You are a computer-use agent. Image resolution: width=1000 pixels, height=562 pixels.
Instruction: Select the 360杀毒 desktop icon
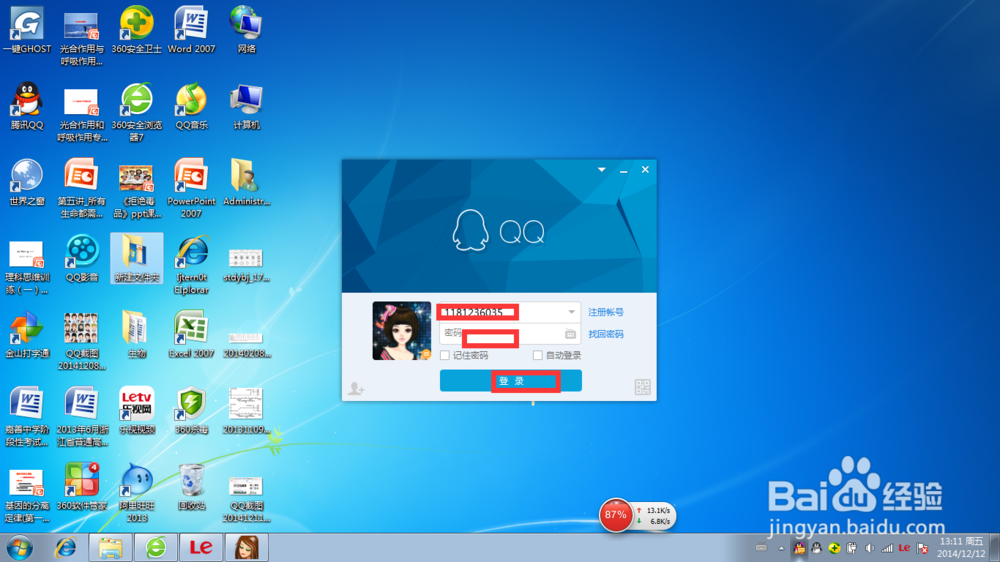pyautogui.click(x=191, y=411)
